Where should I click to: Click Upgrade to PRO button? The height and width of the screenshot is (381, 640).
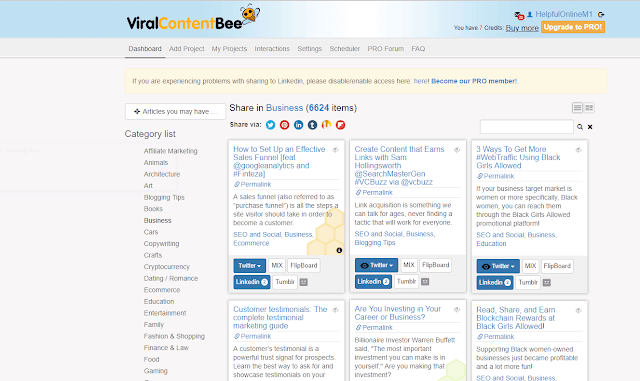573,27
